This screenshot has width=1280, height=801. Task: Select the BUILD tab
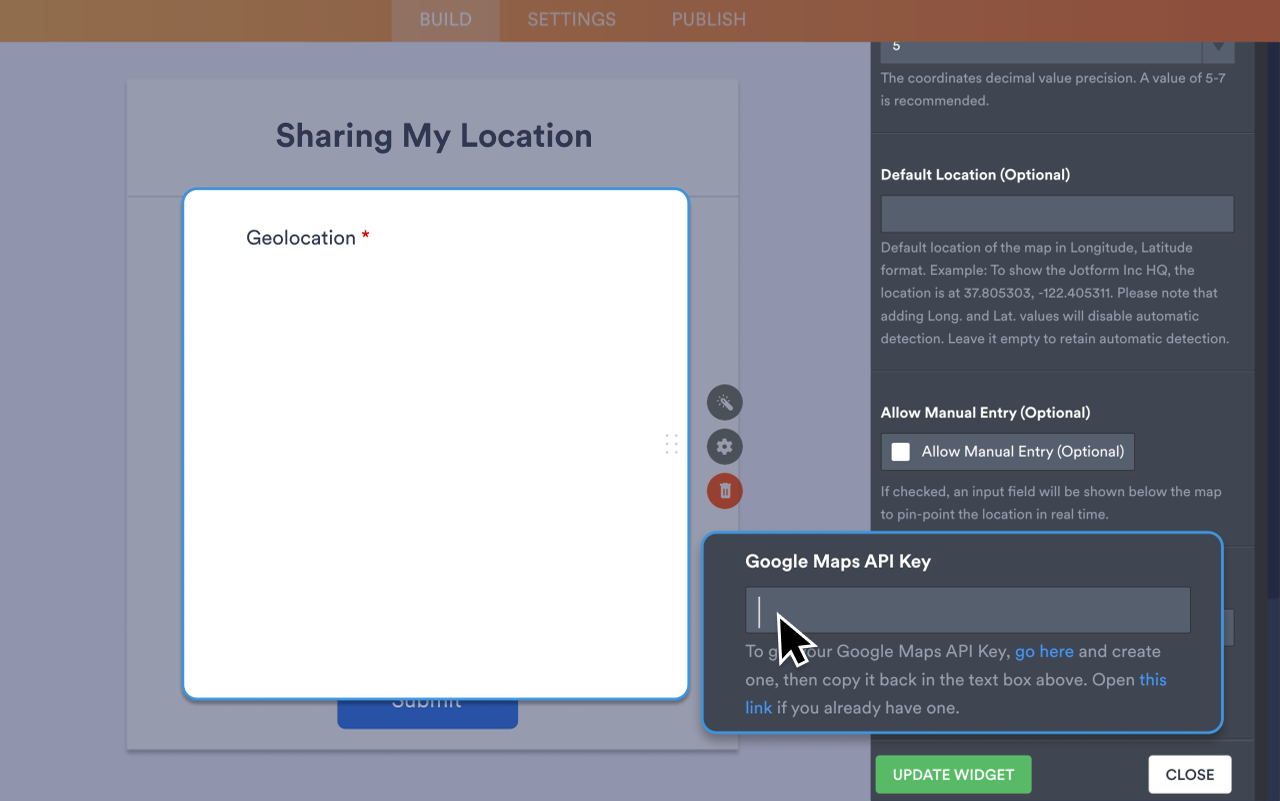[x=445, y=19]
